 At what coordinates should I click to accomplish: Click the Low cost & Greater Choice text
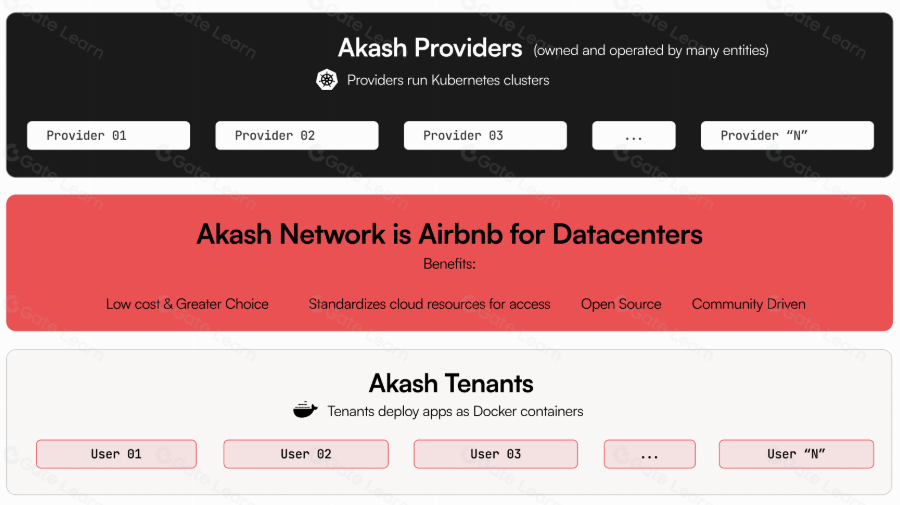[187, 304]
